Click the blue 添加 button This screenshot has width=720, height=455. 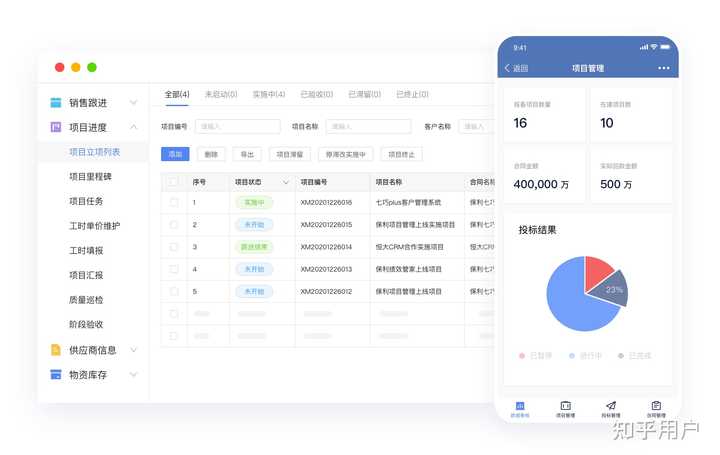[x=175, y=154]
